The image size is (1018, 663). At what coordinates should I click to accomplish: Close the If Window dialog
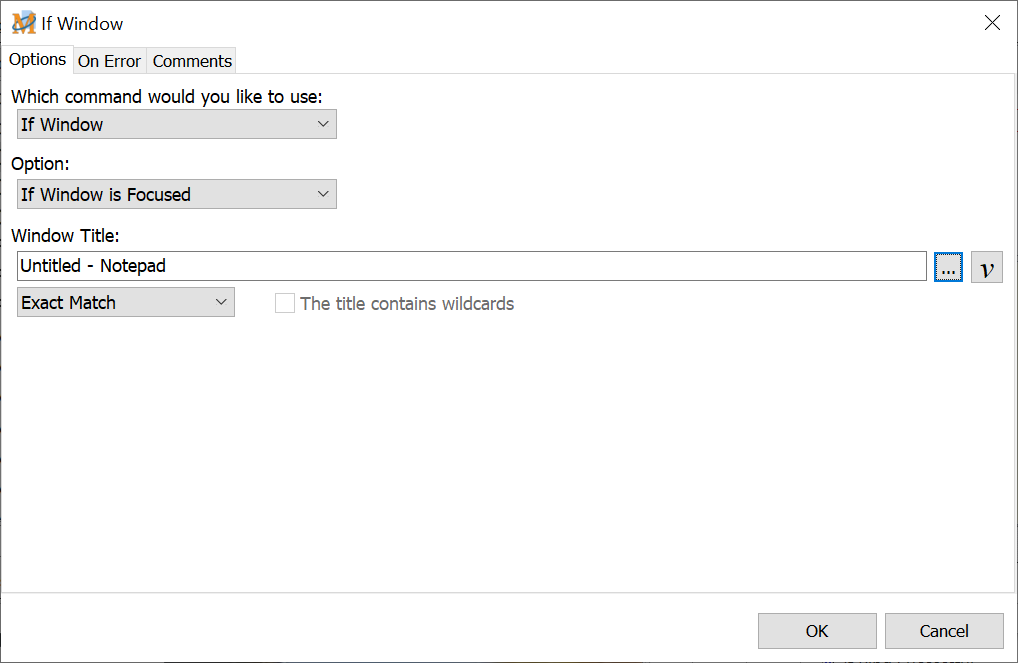point(992,23)
